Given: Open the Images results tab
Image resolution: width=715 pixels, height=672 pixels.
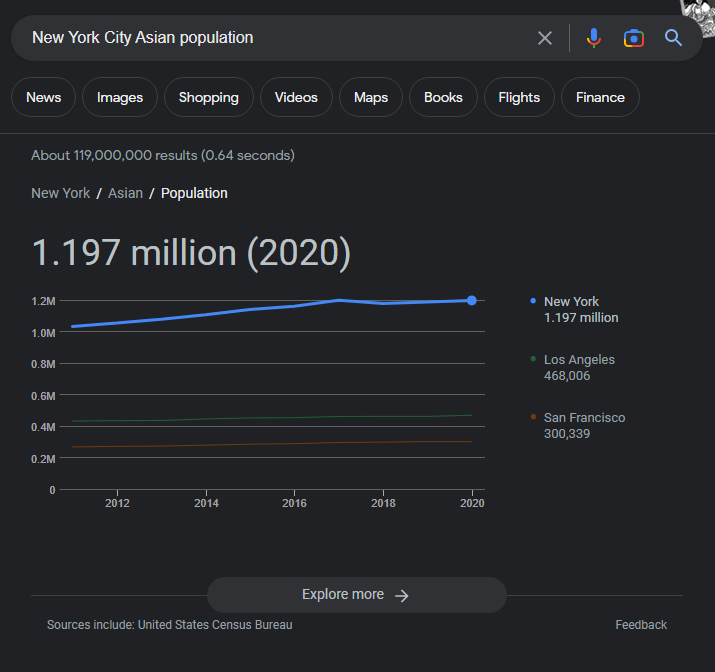Looking at the screenshot, I should (120, 97).
